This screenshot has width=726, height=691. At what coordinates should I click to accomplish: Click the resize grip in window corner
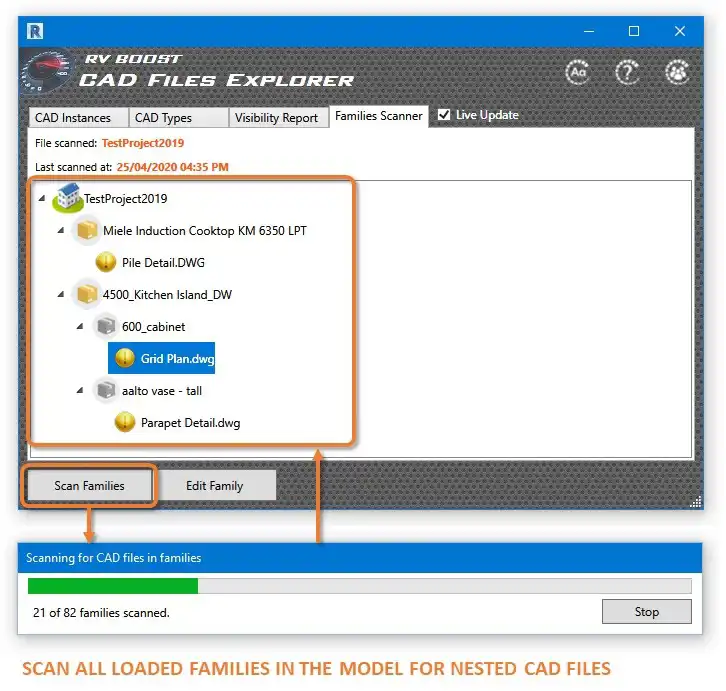click(x=696, y=502)
